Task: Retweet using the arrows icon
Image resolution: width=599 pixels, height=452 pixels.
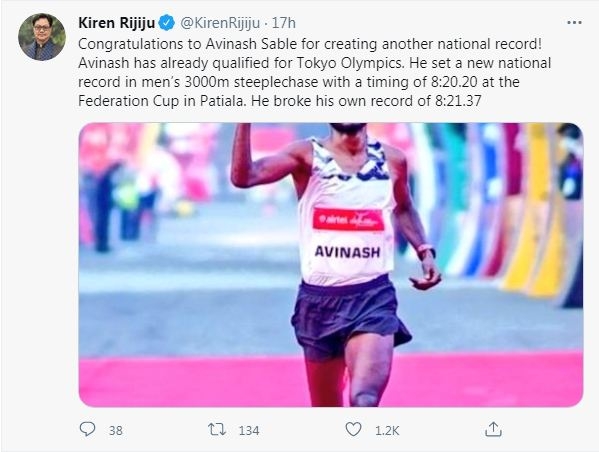Action: (217, 430)
